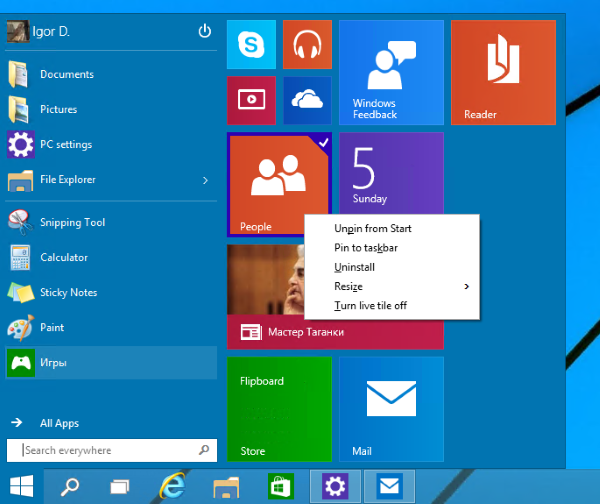The width and height of the screenshot is (600, 504).
Task: Turn live tile off
Action: point(371,306)
